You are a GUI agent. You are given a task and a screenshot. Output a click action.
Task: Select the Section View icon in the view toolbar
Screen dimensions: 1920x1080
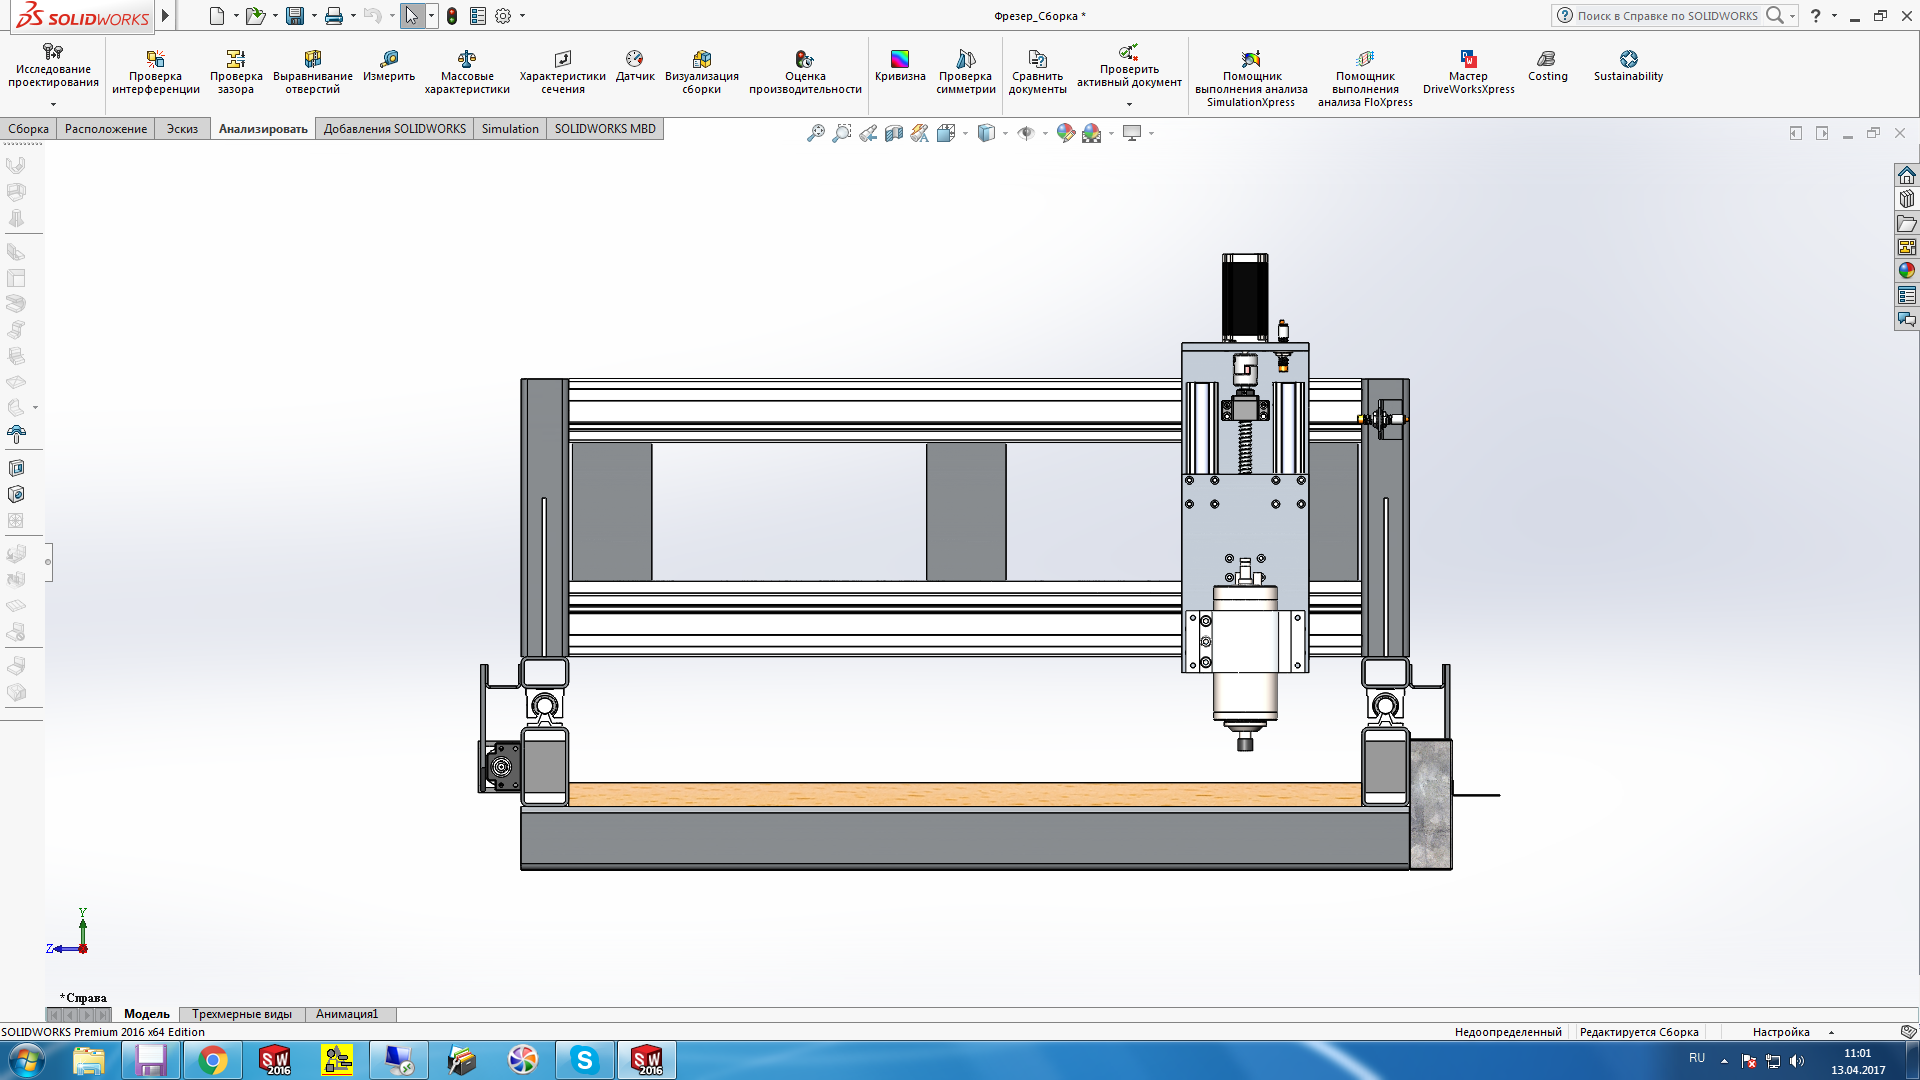click(894, 133)
